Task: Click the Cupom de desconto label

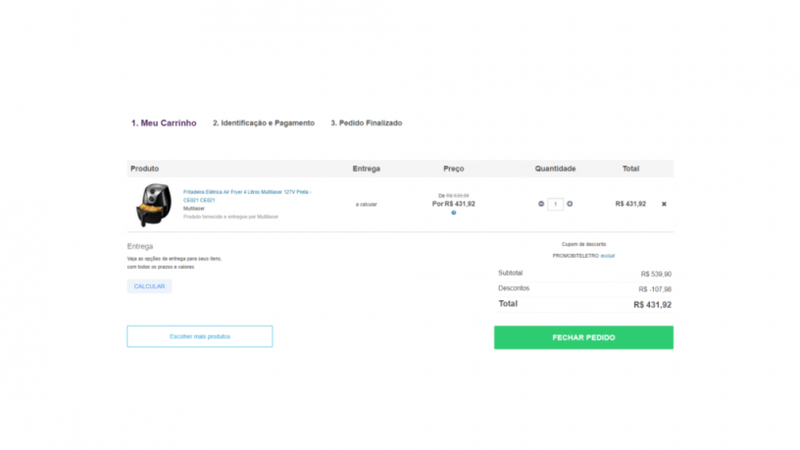Action: (583, 244)
